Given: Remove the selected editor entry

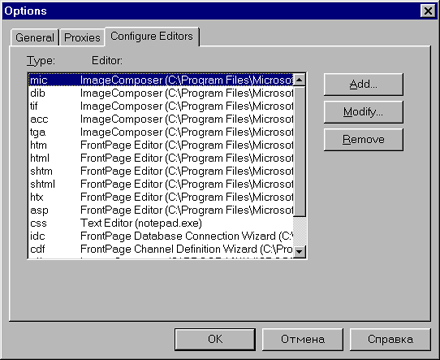Looking at the screenshot, I should [363, 139].
